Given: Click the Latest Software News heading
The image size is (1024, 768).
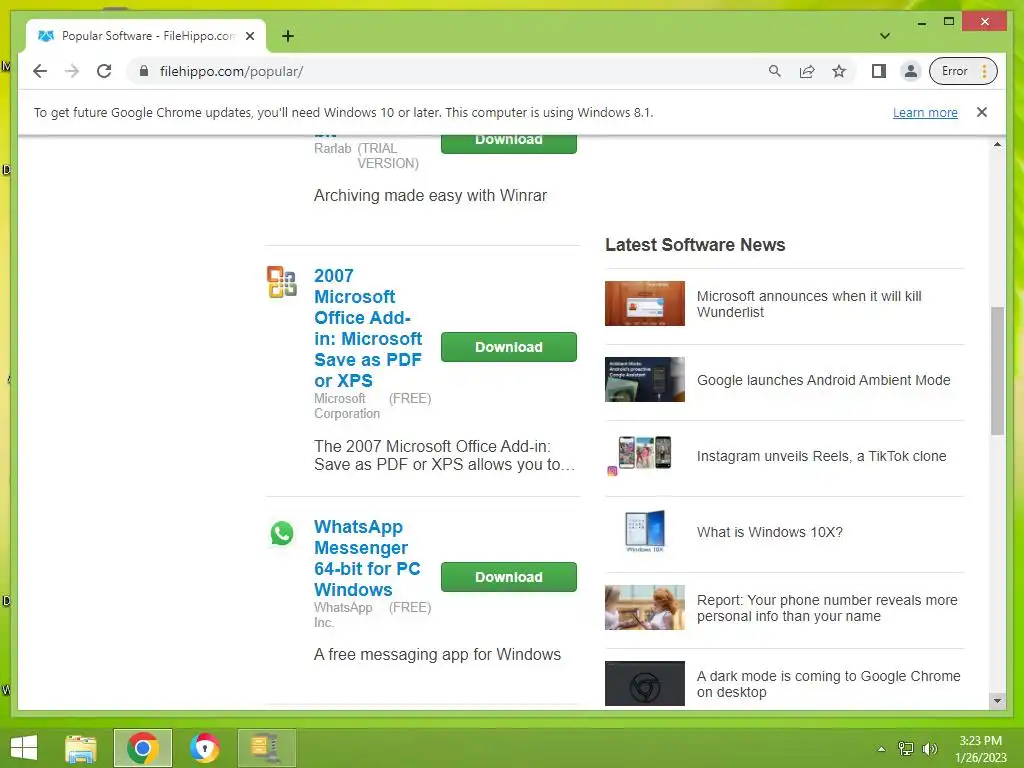Looking at the screenshot, I should click(x=695, y=245).
